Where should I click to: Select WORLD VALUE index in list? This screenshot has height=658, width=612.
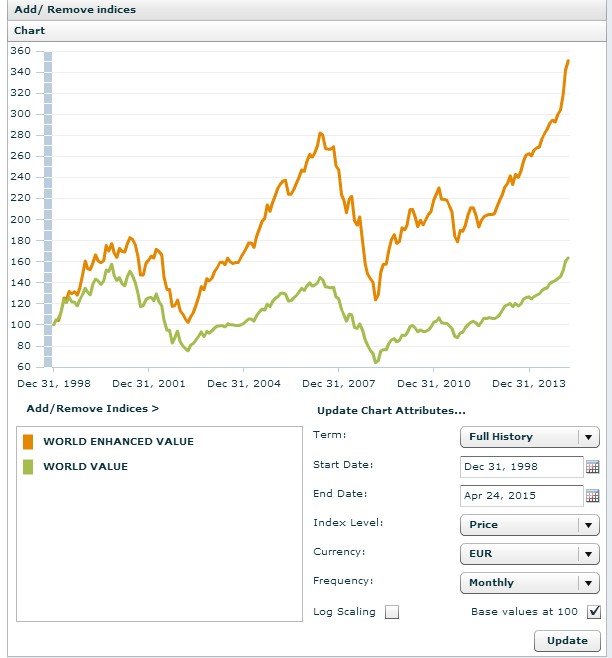(85, 466)
